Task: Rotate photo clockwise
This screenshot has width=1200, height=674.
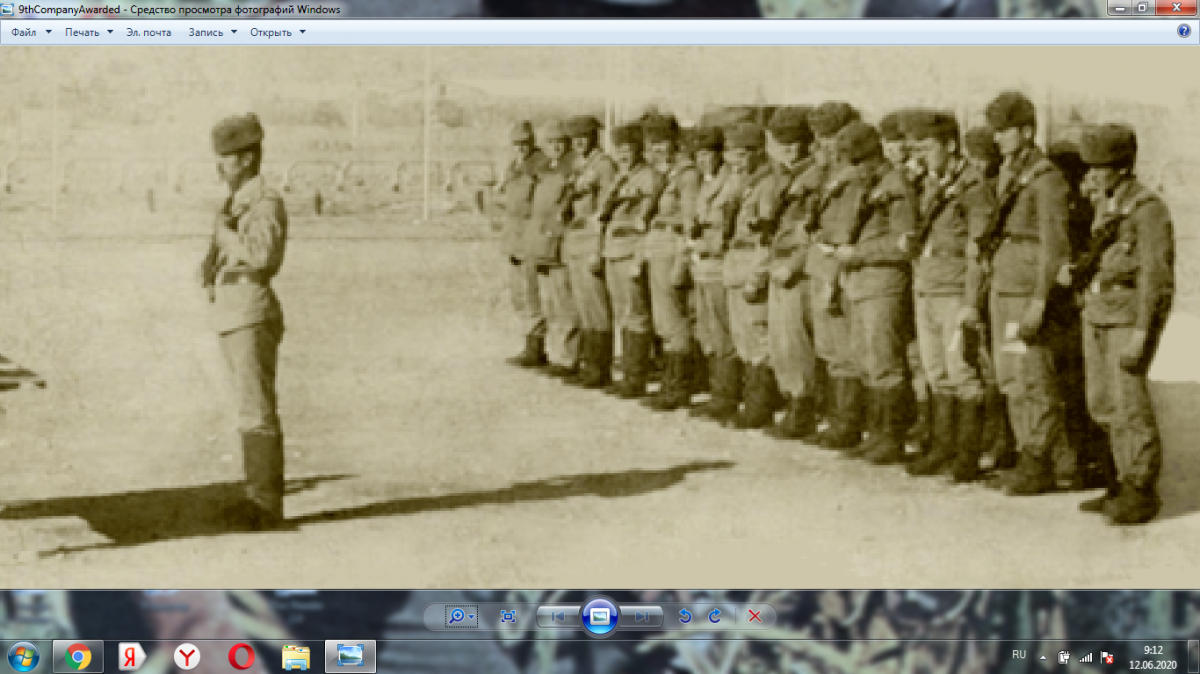Action: (715, 617)
